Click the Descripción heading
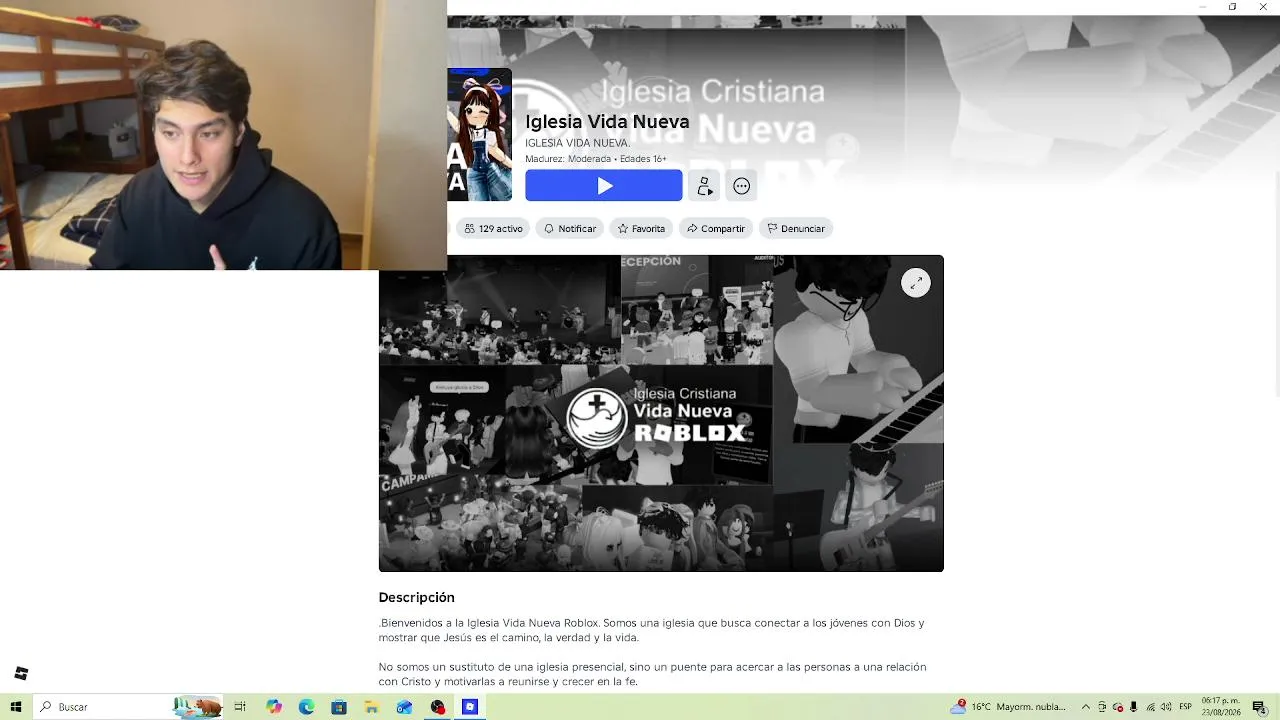The height and width of the screenshot is (720, 1280). coord(416,597)
